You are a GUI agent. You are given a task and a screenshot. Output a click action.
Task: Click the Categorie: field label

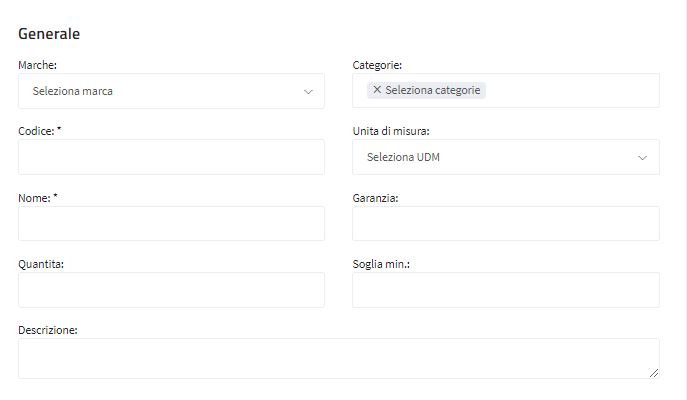pos(377,65)
